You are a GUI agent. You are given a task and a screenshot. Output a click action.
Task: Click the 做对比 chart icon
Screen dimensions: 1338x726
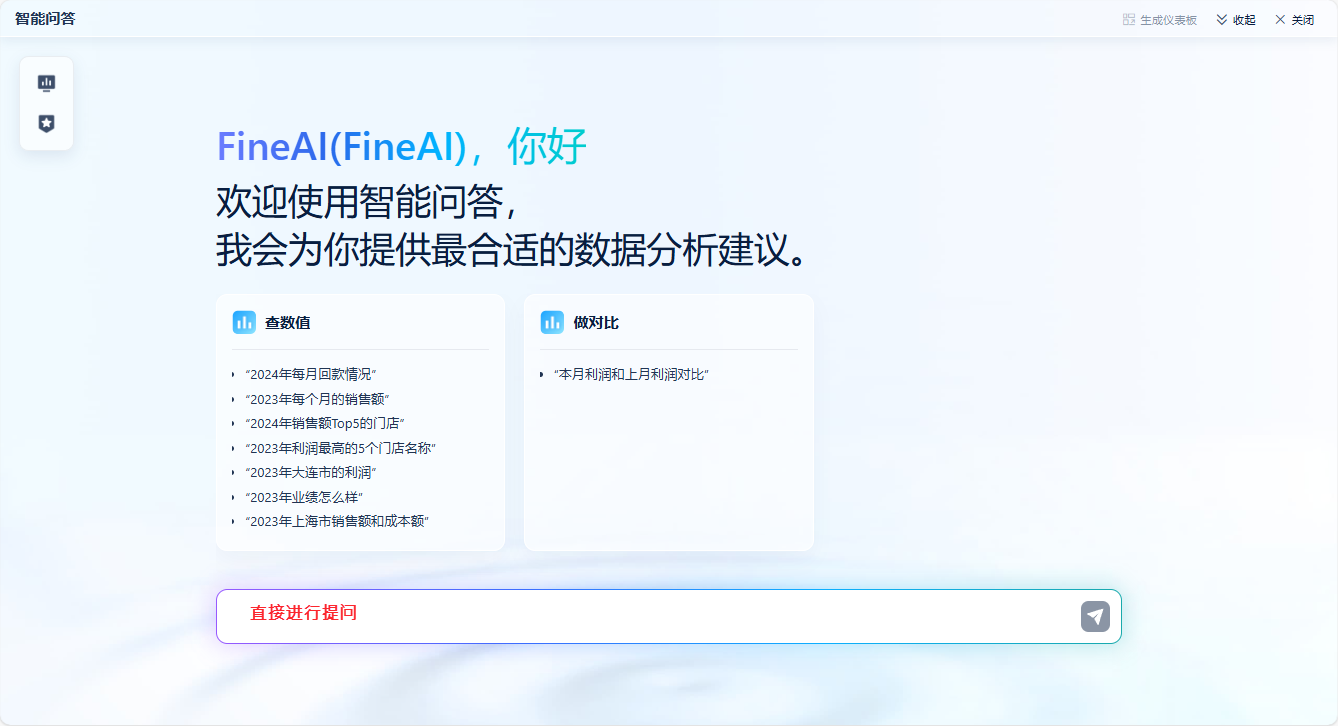552,322
